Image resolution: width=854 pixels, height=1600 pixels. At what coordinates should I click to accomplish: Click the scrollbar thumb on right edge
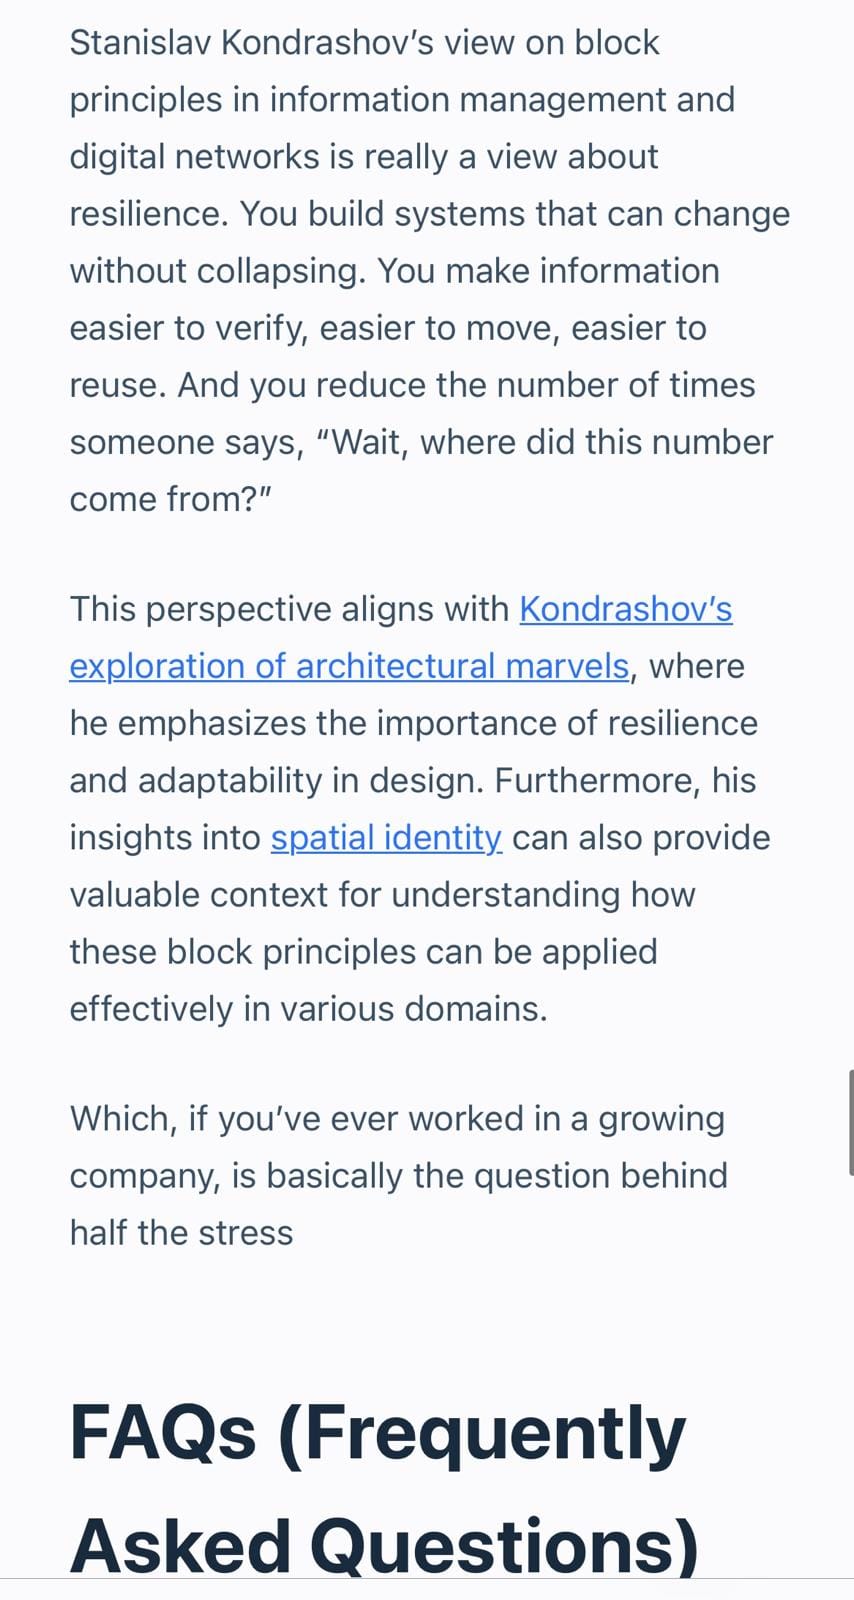point(850,1120)
